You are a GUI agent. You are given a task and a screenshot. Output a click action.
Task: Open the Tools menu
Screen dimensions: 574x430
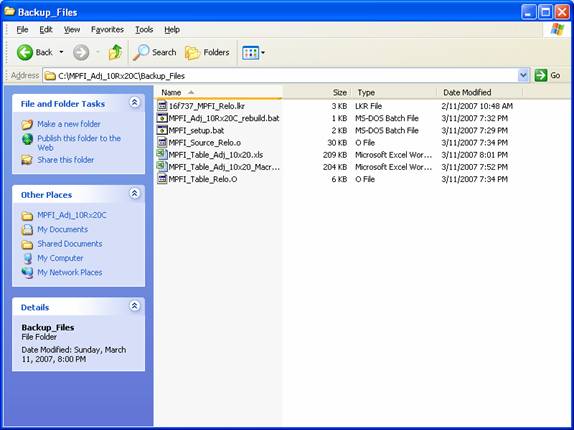pyautogui.click(x=144, y=30)
